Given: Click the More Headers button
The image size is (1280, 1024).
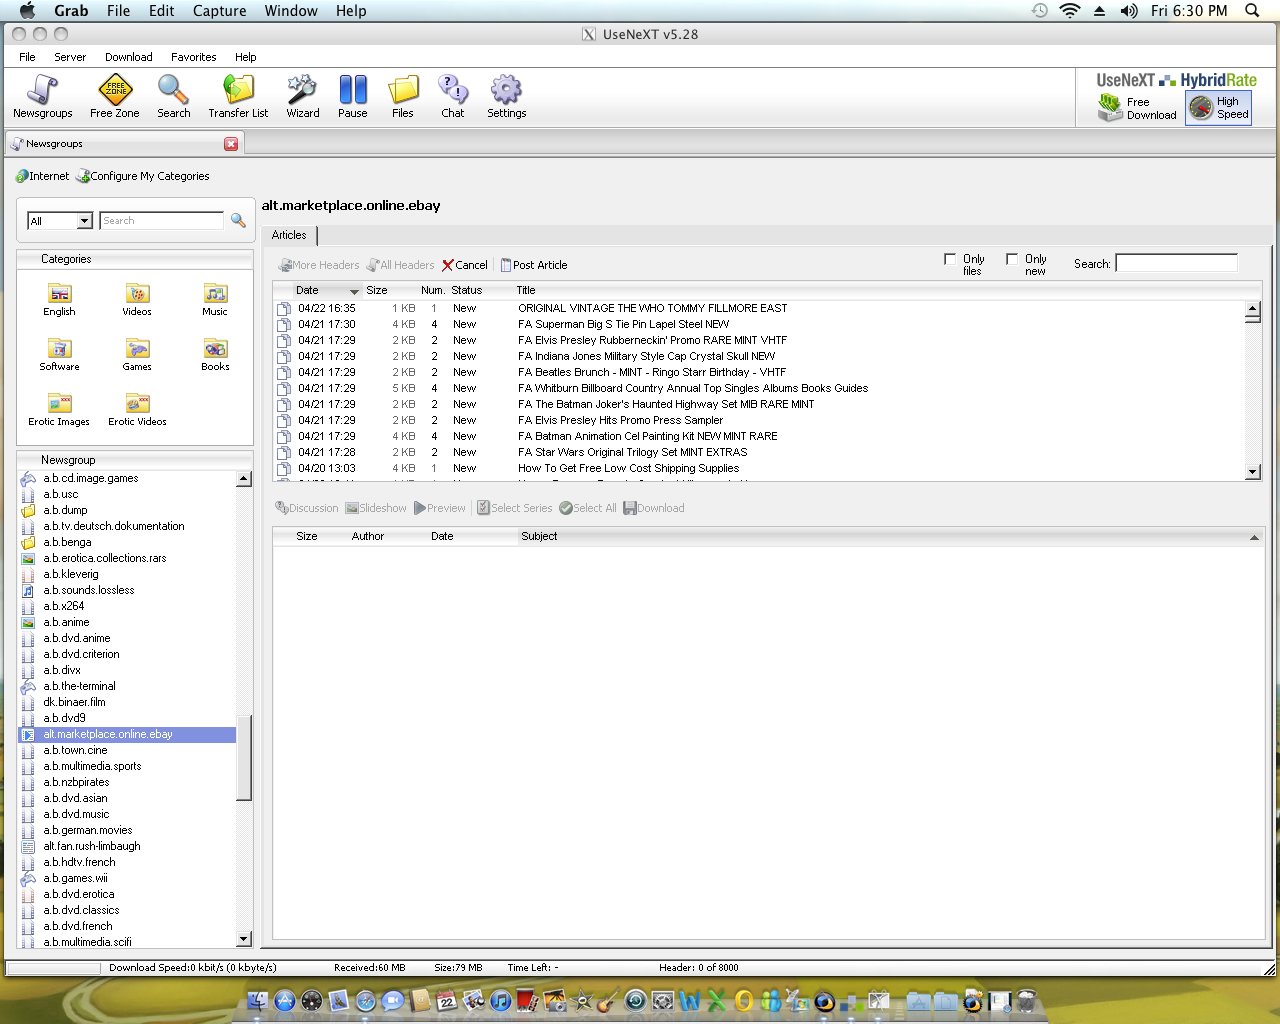Looking at the screenshot, I should pos(319,265).
